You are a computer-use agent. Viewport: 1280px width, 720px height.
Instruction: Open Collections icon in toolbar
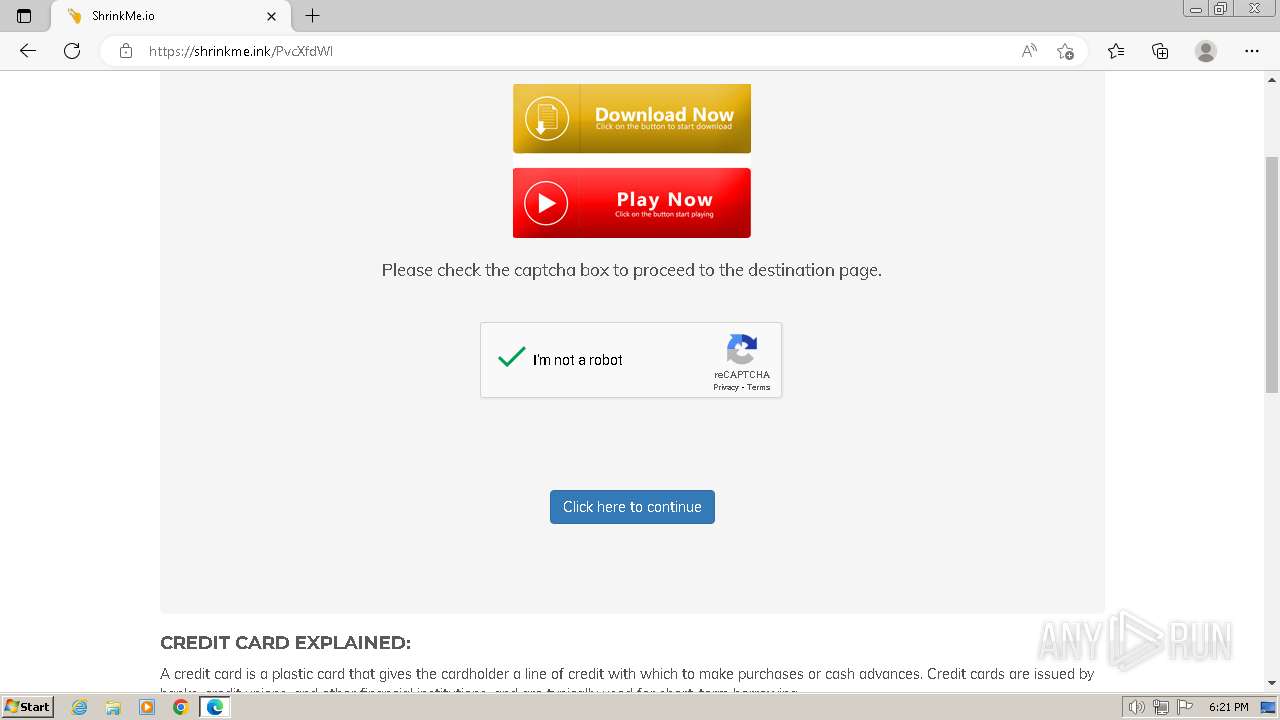coord(1160,51)
